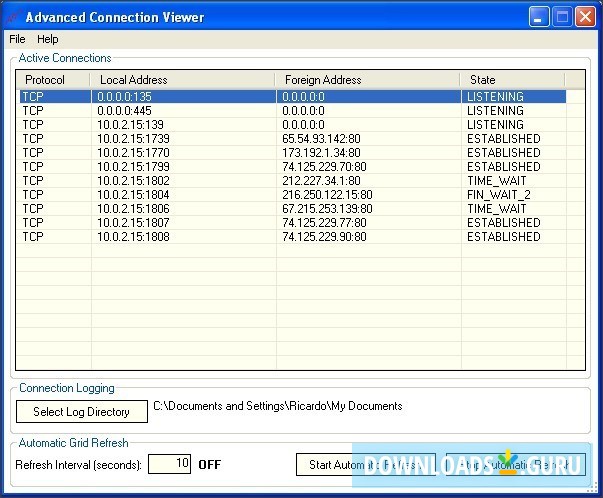The width and height of the screenshot is (603, 498).
Task: Open the File menu
Action: (x=17, y=39)
